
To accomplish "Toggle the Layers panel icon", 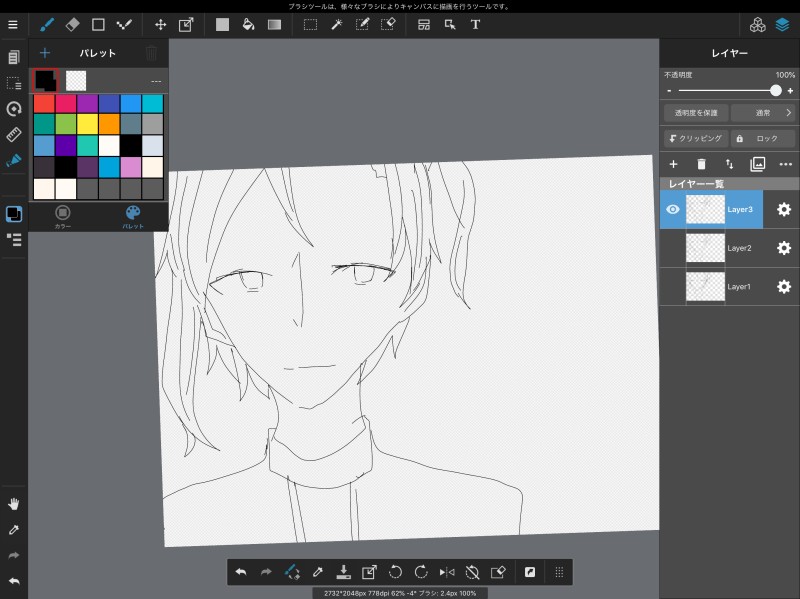I will (x=782, y=24).
